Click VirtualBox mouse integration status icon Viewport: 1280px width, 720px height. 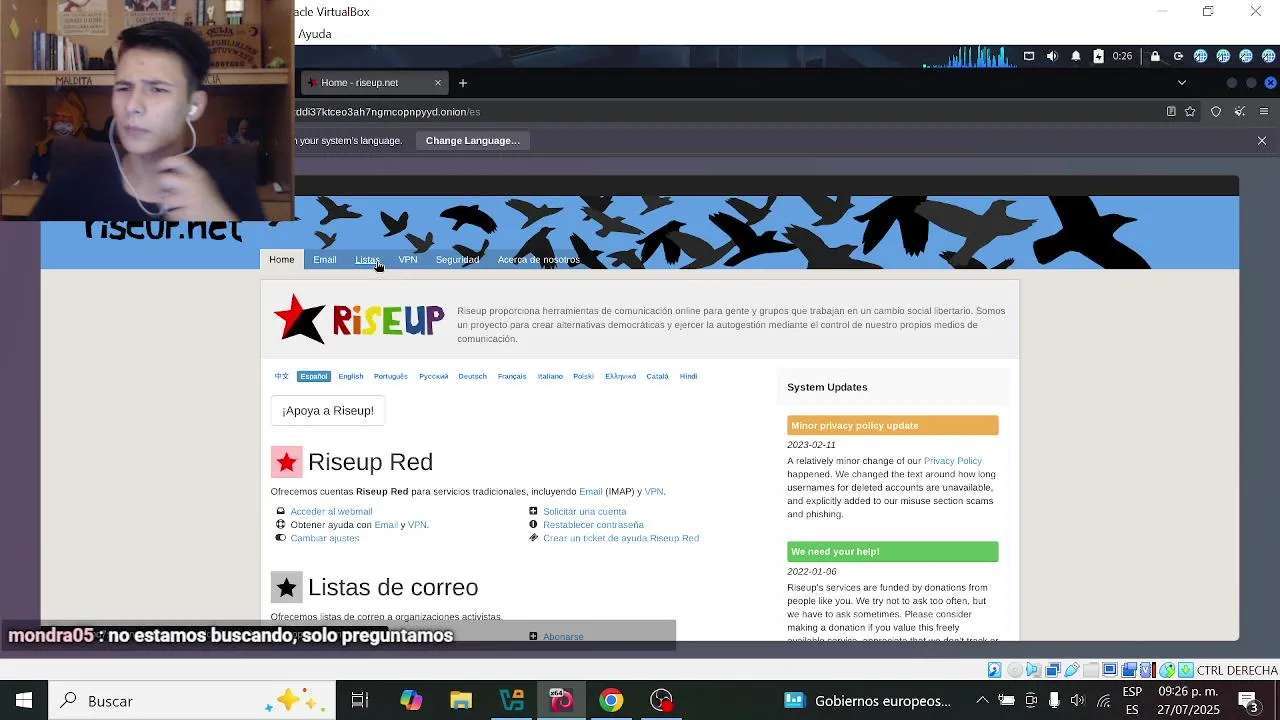coord(1167,670)
